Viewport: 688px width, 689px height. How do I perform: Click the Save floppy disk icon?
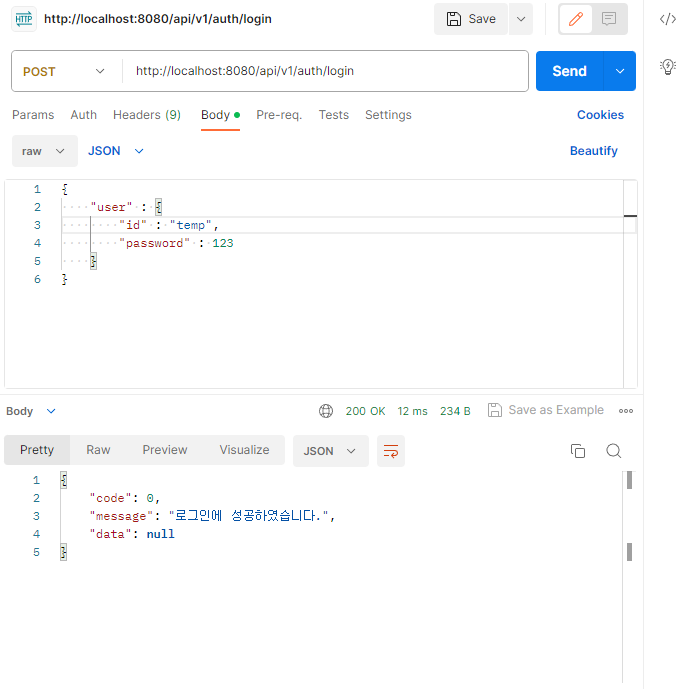tap(454, 19)
